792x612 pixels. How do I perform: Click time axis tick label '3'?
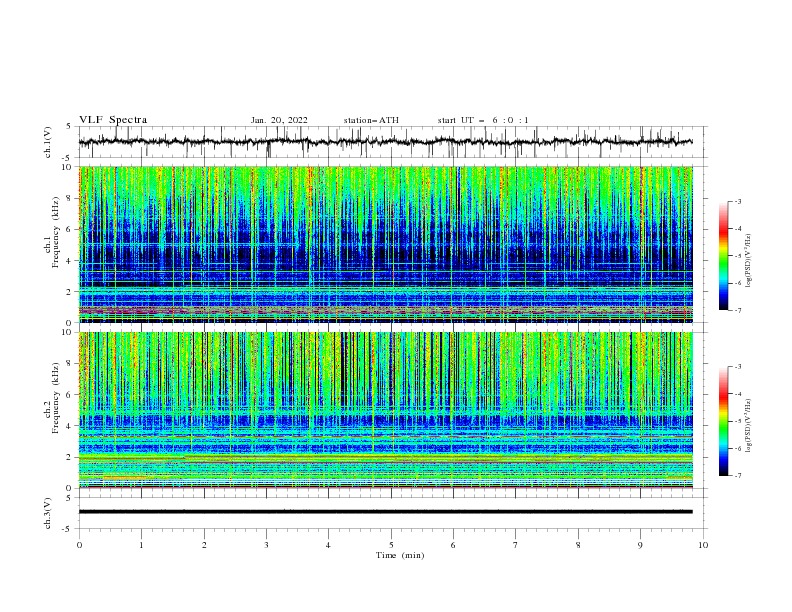tap(266, 545)
